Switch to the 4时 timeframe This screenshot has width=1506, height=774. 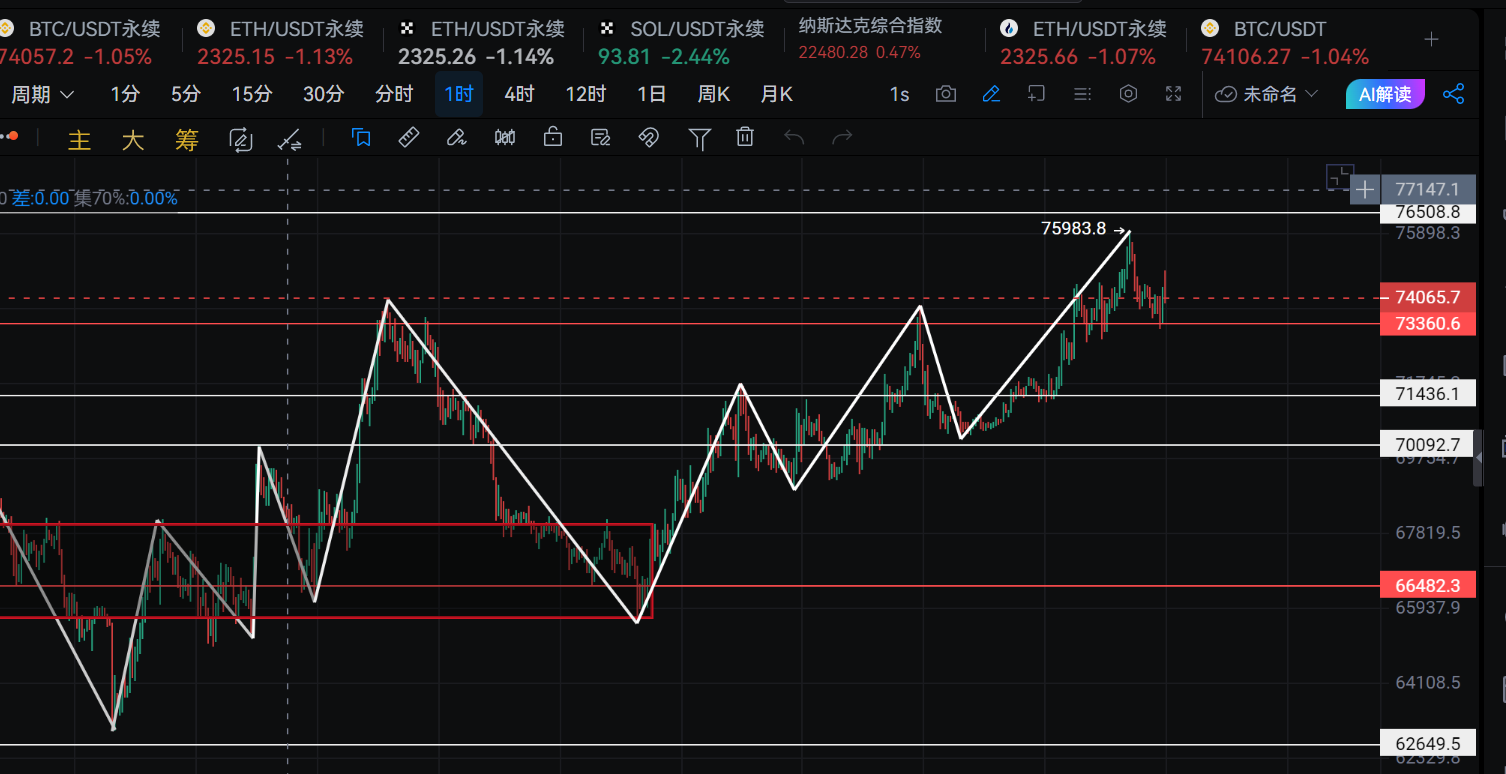519,94
